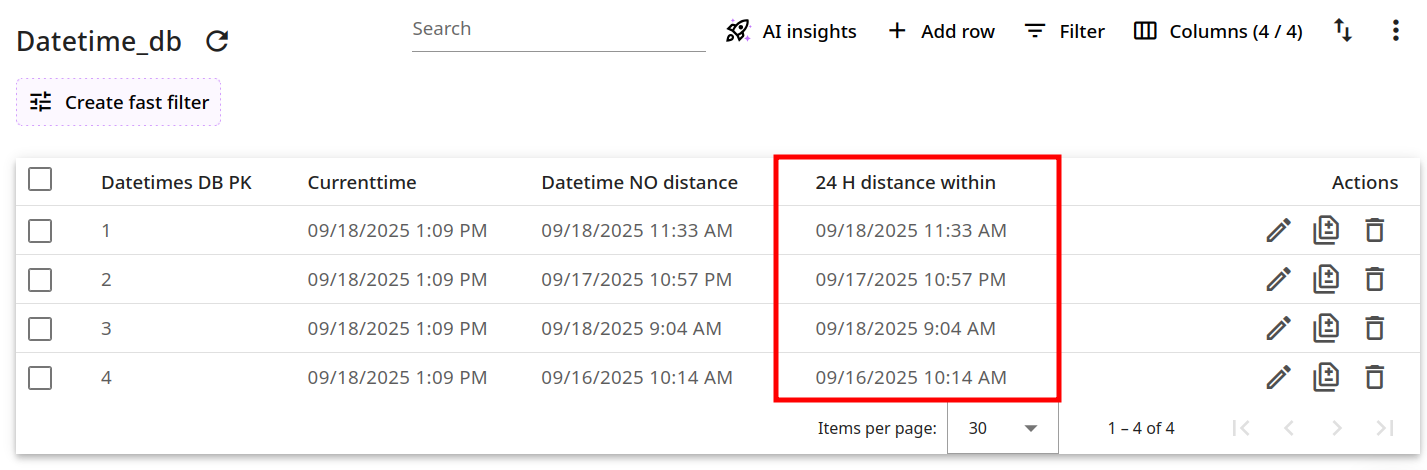Select the checkbox for row 3
Viewport: 1427px width, 470px height.
[x=40, y=328]
